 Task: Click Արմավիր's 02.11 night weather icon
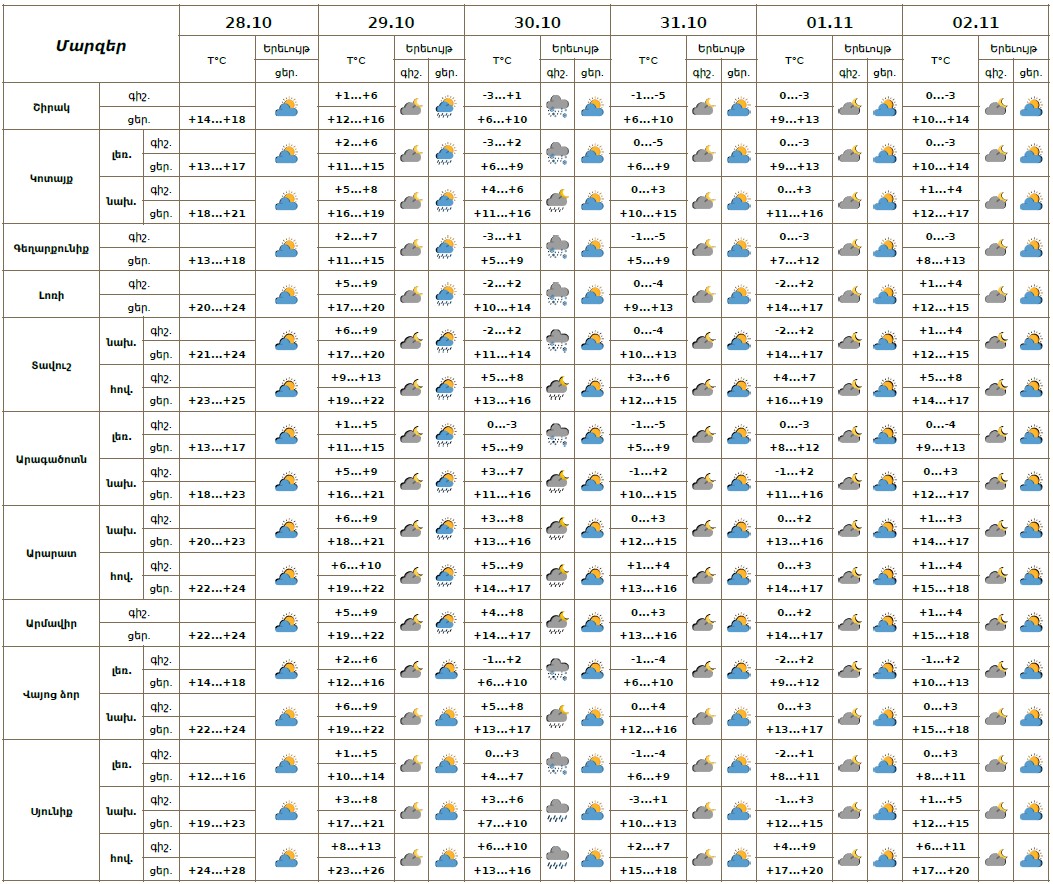(x=995, y=623)
